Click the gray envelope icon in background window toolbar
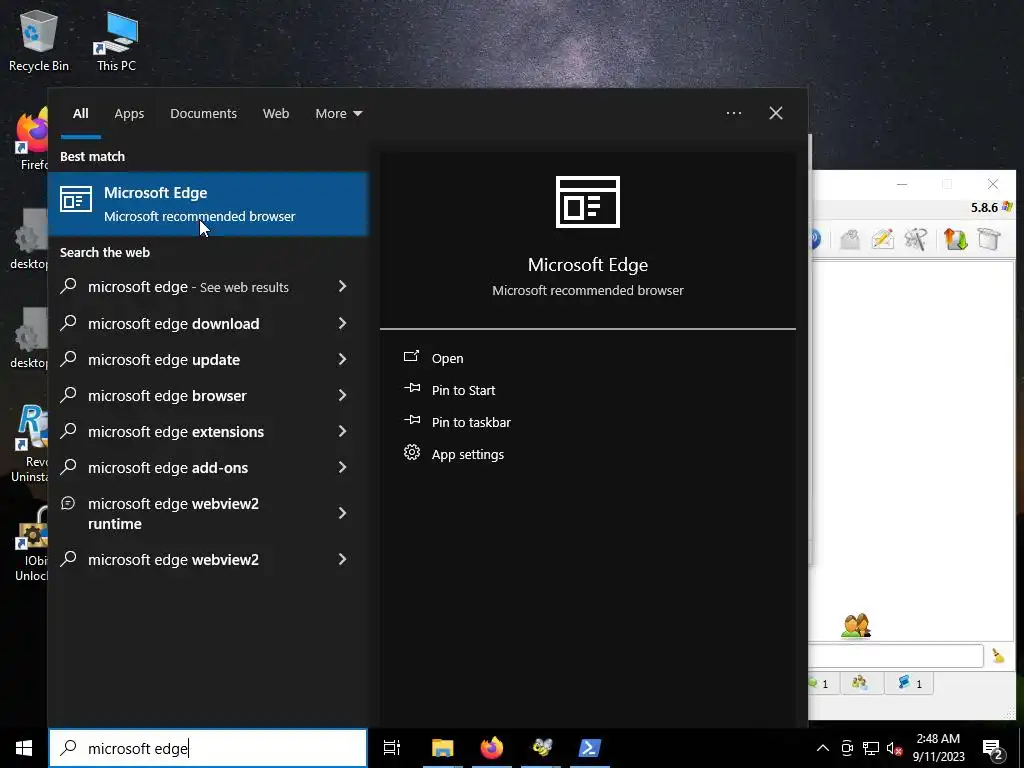 850,239
